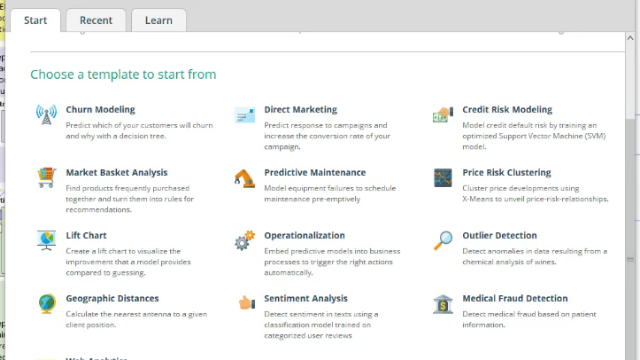
Task: Choose the Price Risk Clustering title
Action: coord(507,172)
